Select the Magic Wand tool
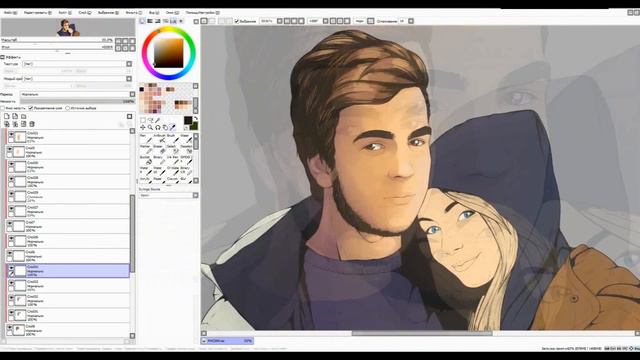This screenshot has width=640, height=360. coord(158,120)
